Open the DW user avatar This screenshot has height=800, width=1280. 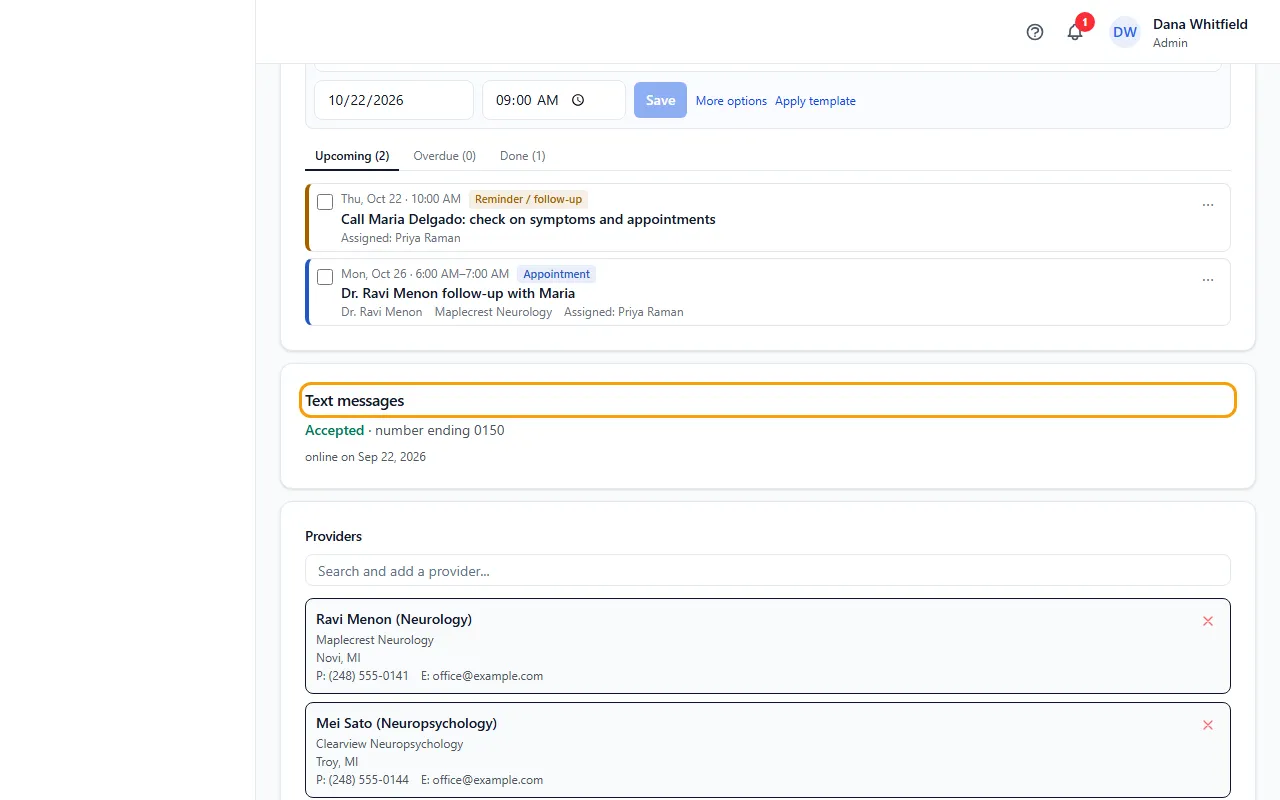tap(1125, 32)
